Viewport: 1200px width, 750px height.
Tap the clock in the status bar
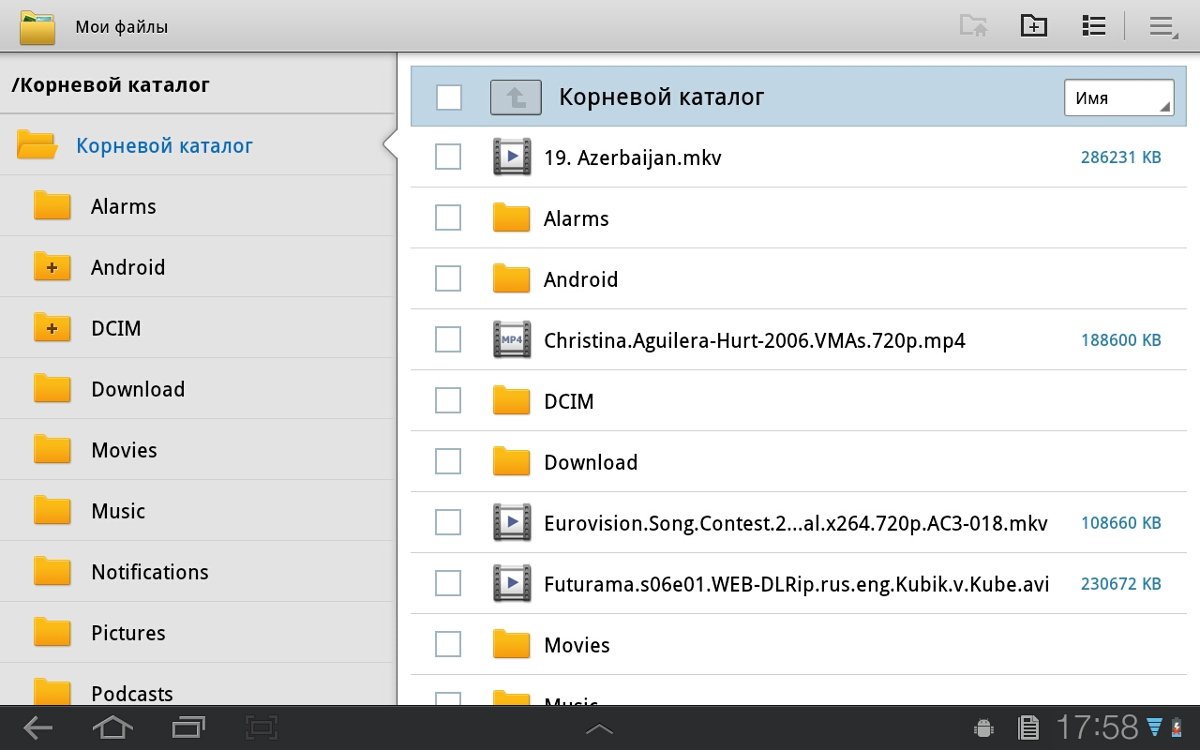(x=1097, y=727)
